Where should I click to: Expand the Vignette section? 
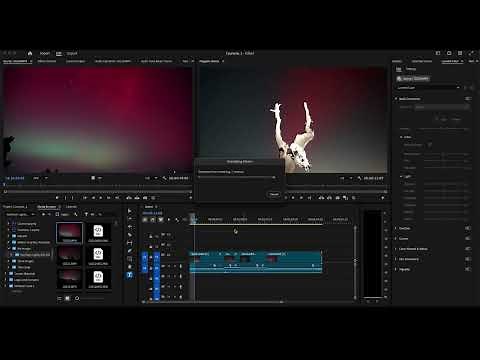396,269
